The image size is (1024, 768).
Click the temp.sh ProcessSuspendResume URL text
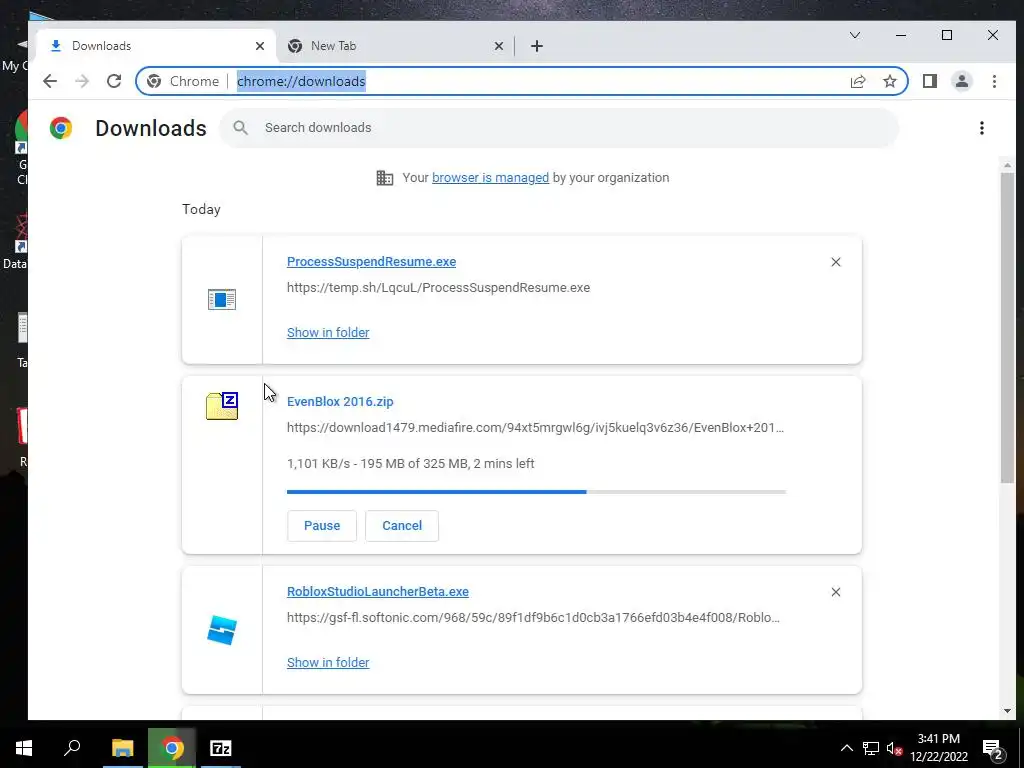pos(438,287)
